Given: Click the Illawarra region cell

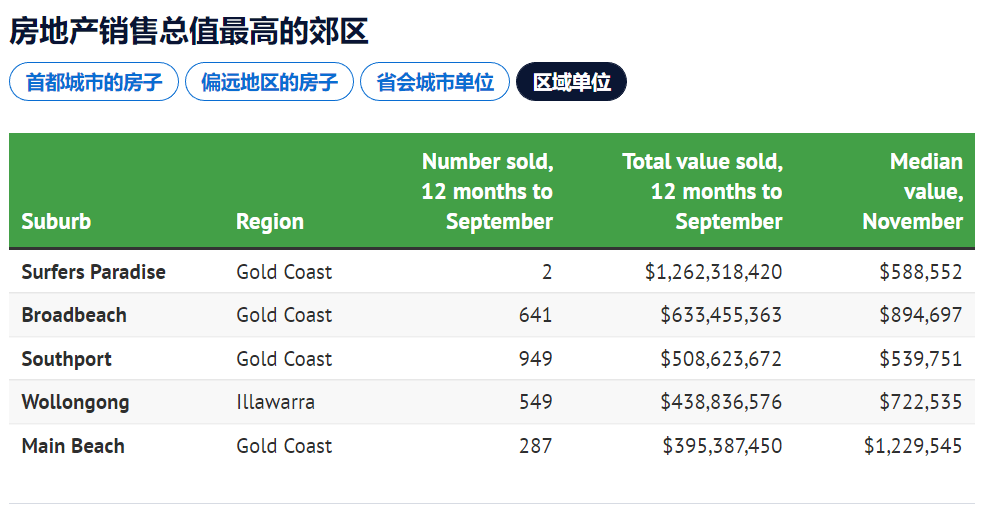Looking at the screenshot, I should (x=275, y=402).
